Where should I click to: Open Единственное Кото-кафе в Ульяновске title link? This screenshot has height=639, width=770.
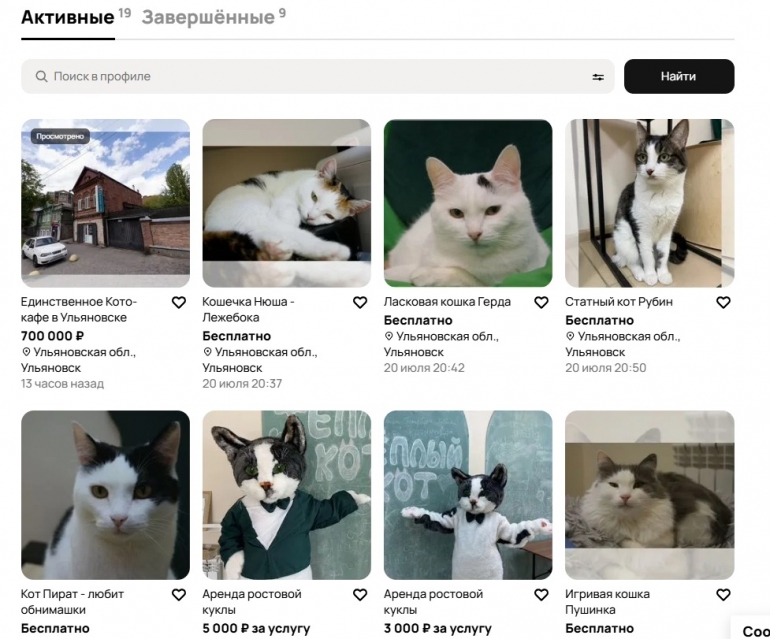(79, 309)
